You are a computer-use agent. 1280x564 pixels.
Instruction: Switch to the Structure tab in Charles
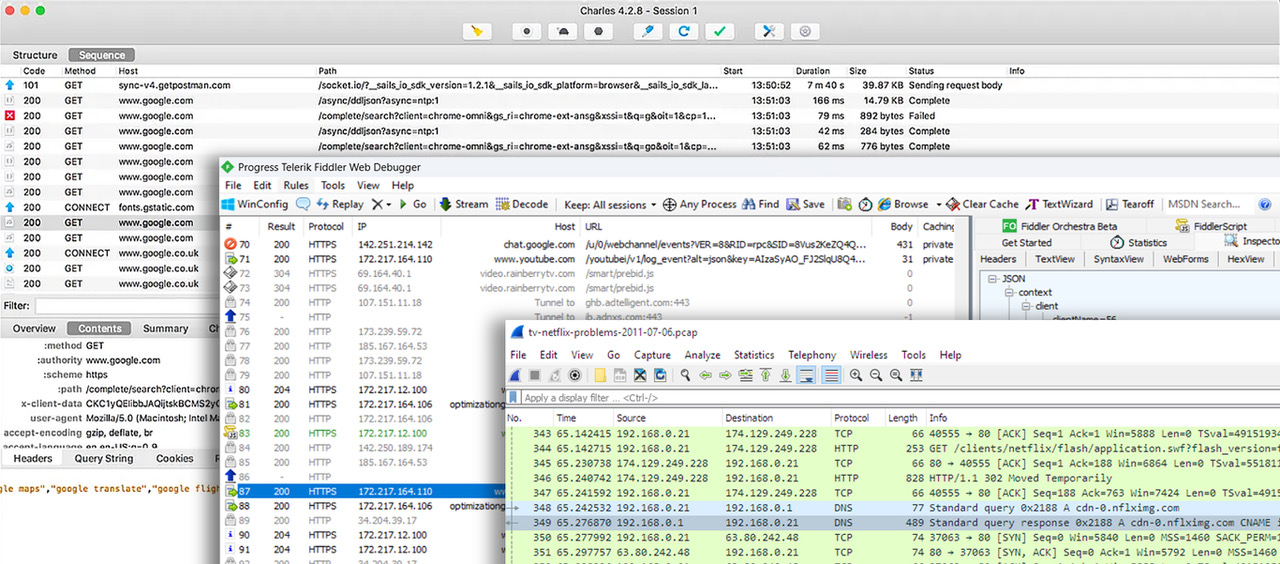click(x=35, y=55)
